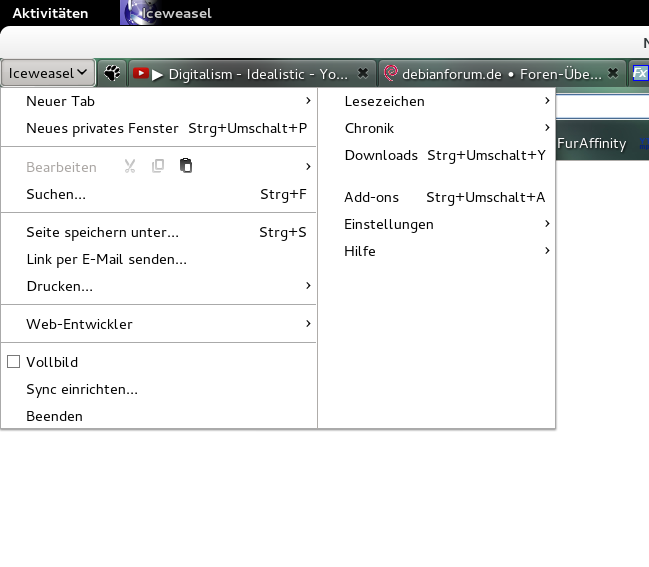Expand the Lesezeichen submenu arrow
This screenshot has height=567, width=649.
pyautogui.click(x=547, y=101)
